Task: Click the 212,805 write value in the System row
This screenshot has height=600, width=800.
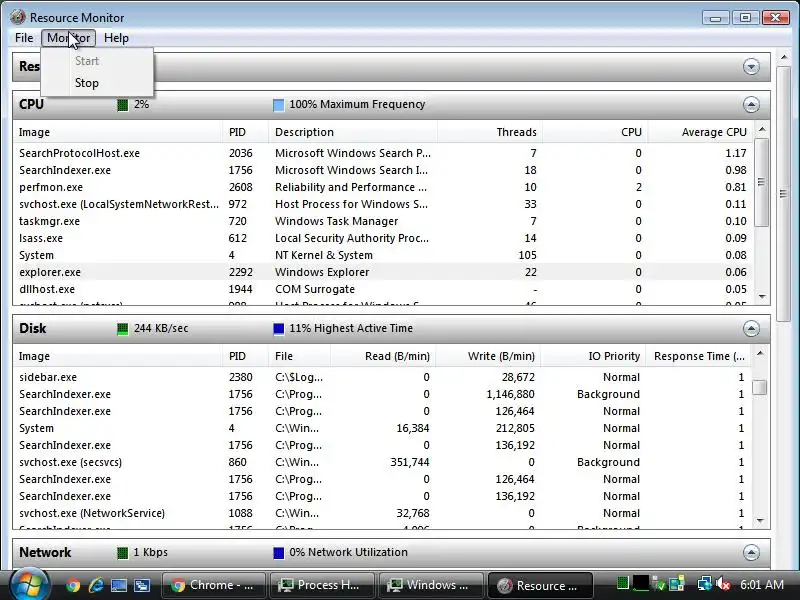Action: coord(515,428)
